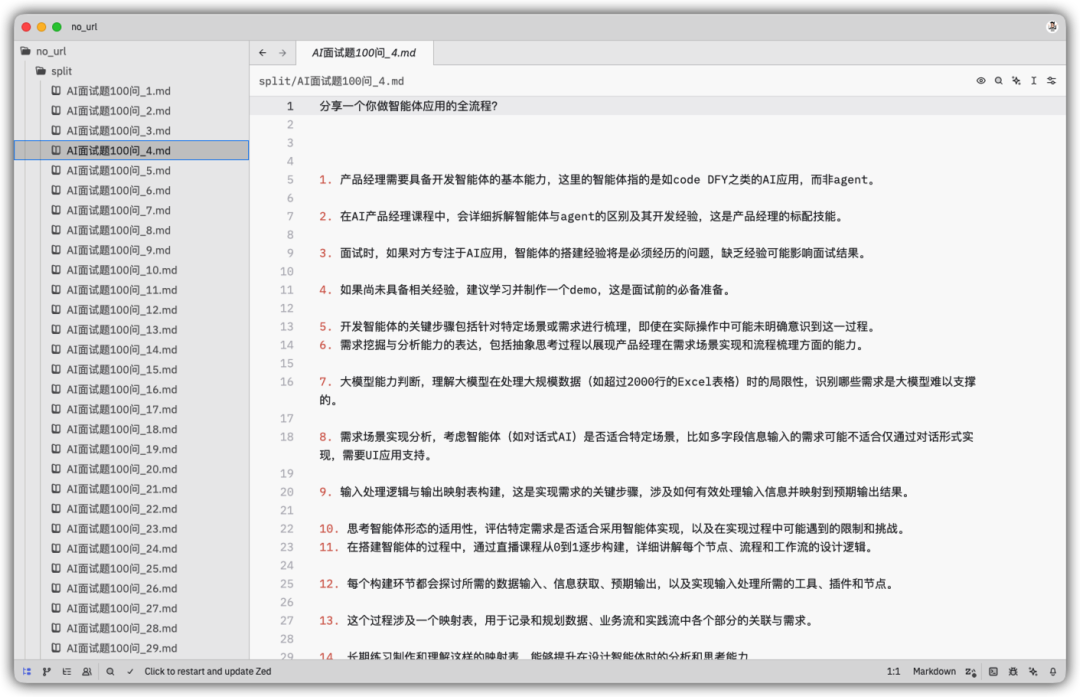Image resolution: width=1080 pixels, height=697 pixels.
Task: Open project search from status bar
Action: 111,672
